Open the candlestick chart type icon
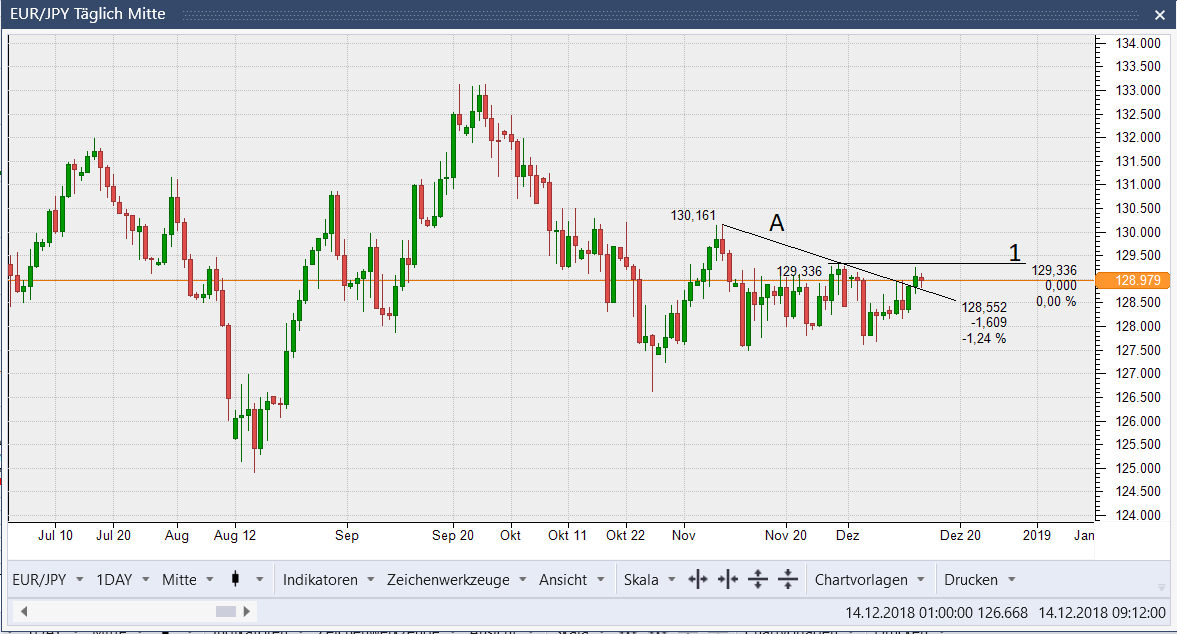The height and width of the screenshot is (634, 1177). click(x=235, y=579)
